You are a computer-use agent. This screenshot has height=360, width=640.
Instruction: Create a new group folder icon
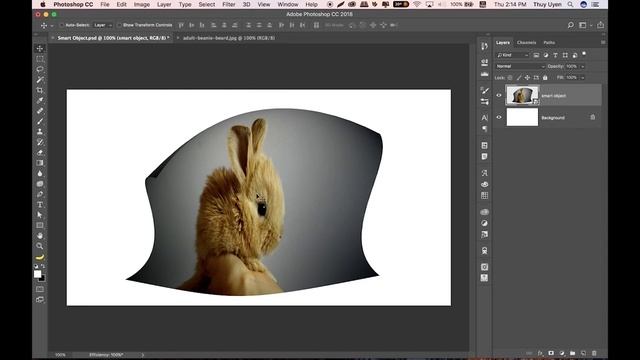click(x=573, y=353)
